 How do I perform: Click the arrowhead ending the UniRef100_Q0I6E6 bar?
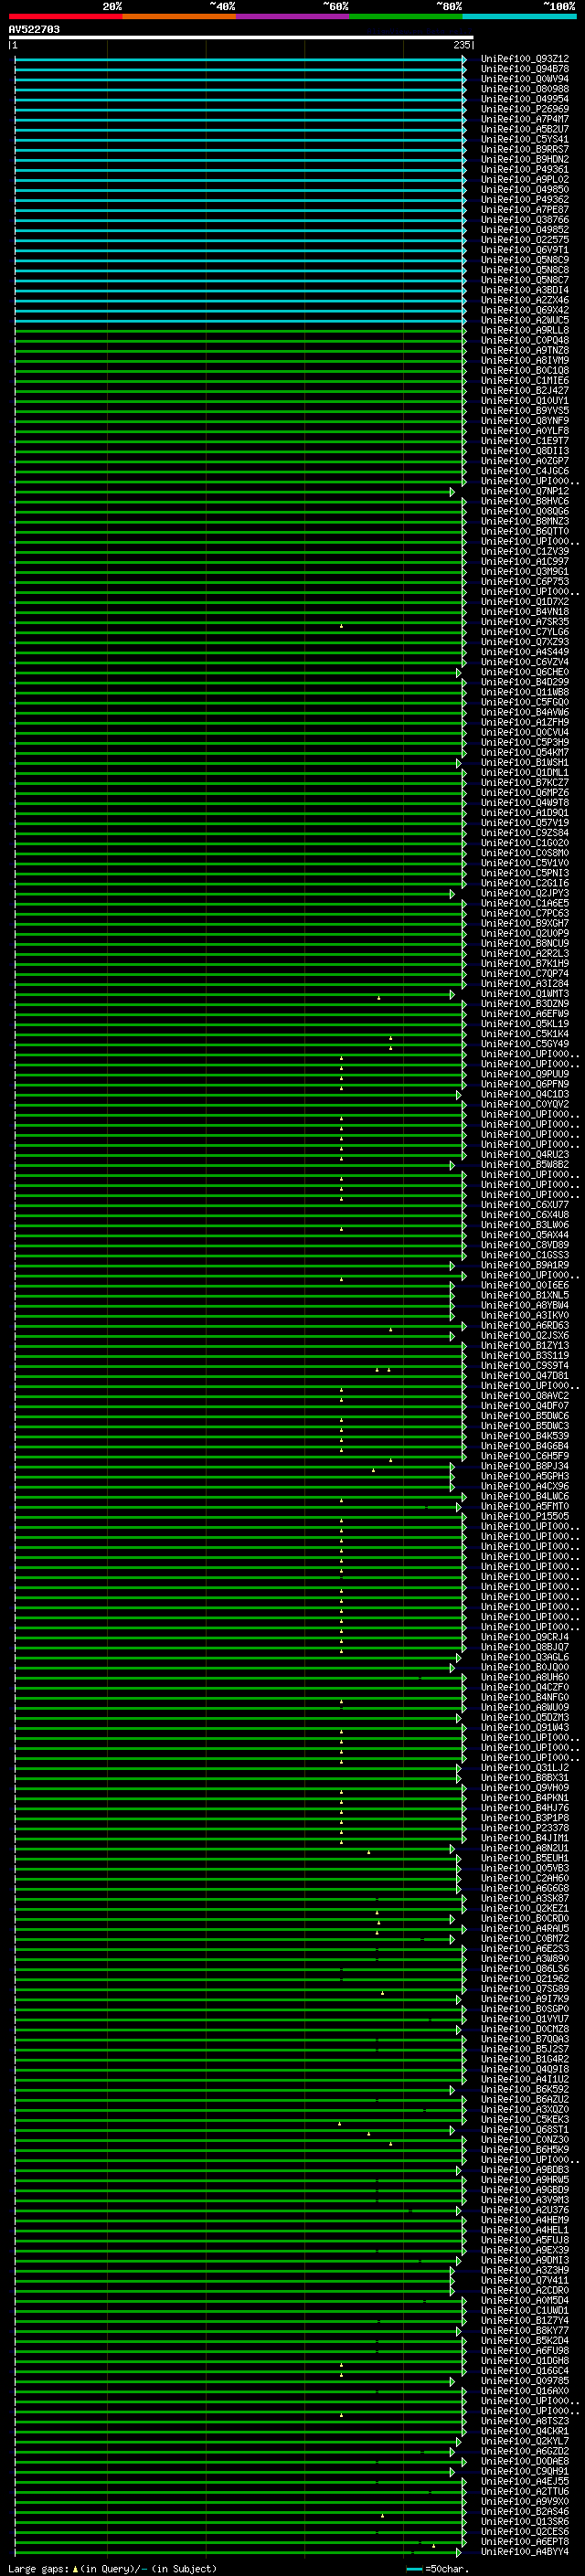[x=452, y=1286]
